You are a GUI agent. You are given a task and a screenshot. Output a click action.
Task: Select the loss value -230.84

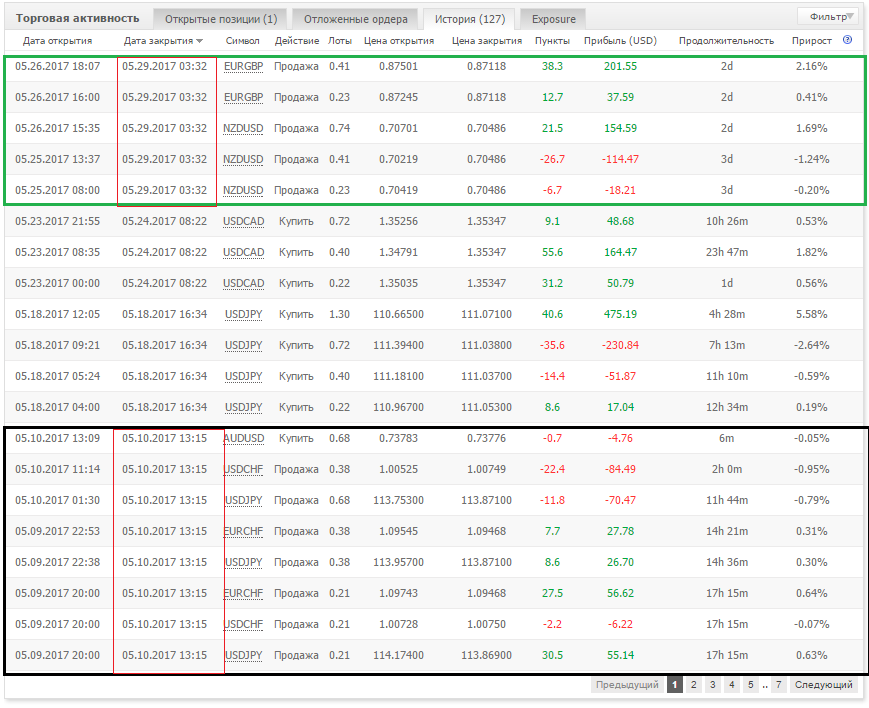tap(620, 346)
